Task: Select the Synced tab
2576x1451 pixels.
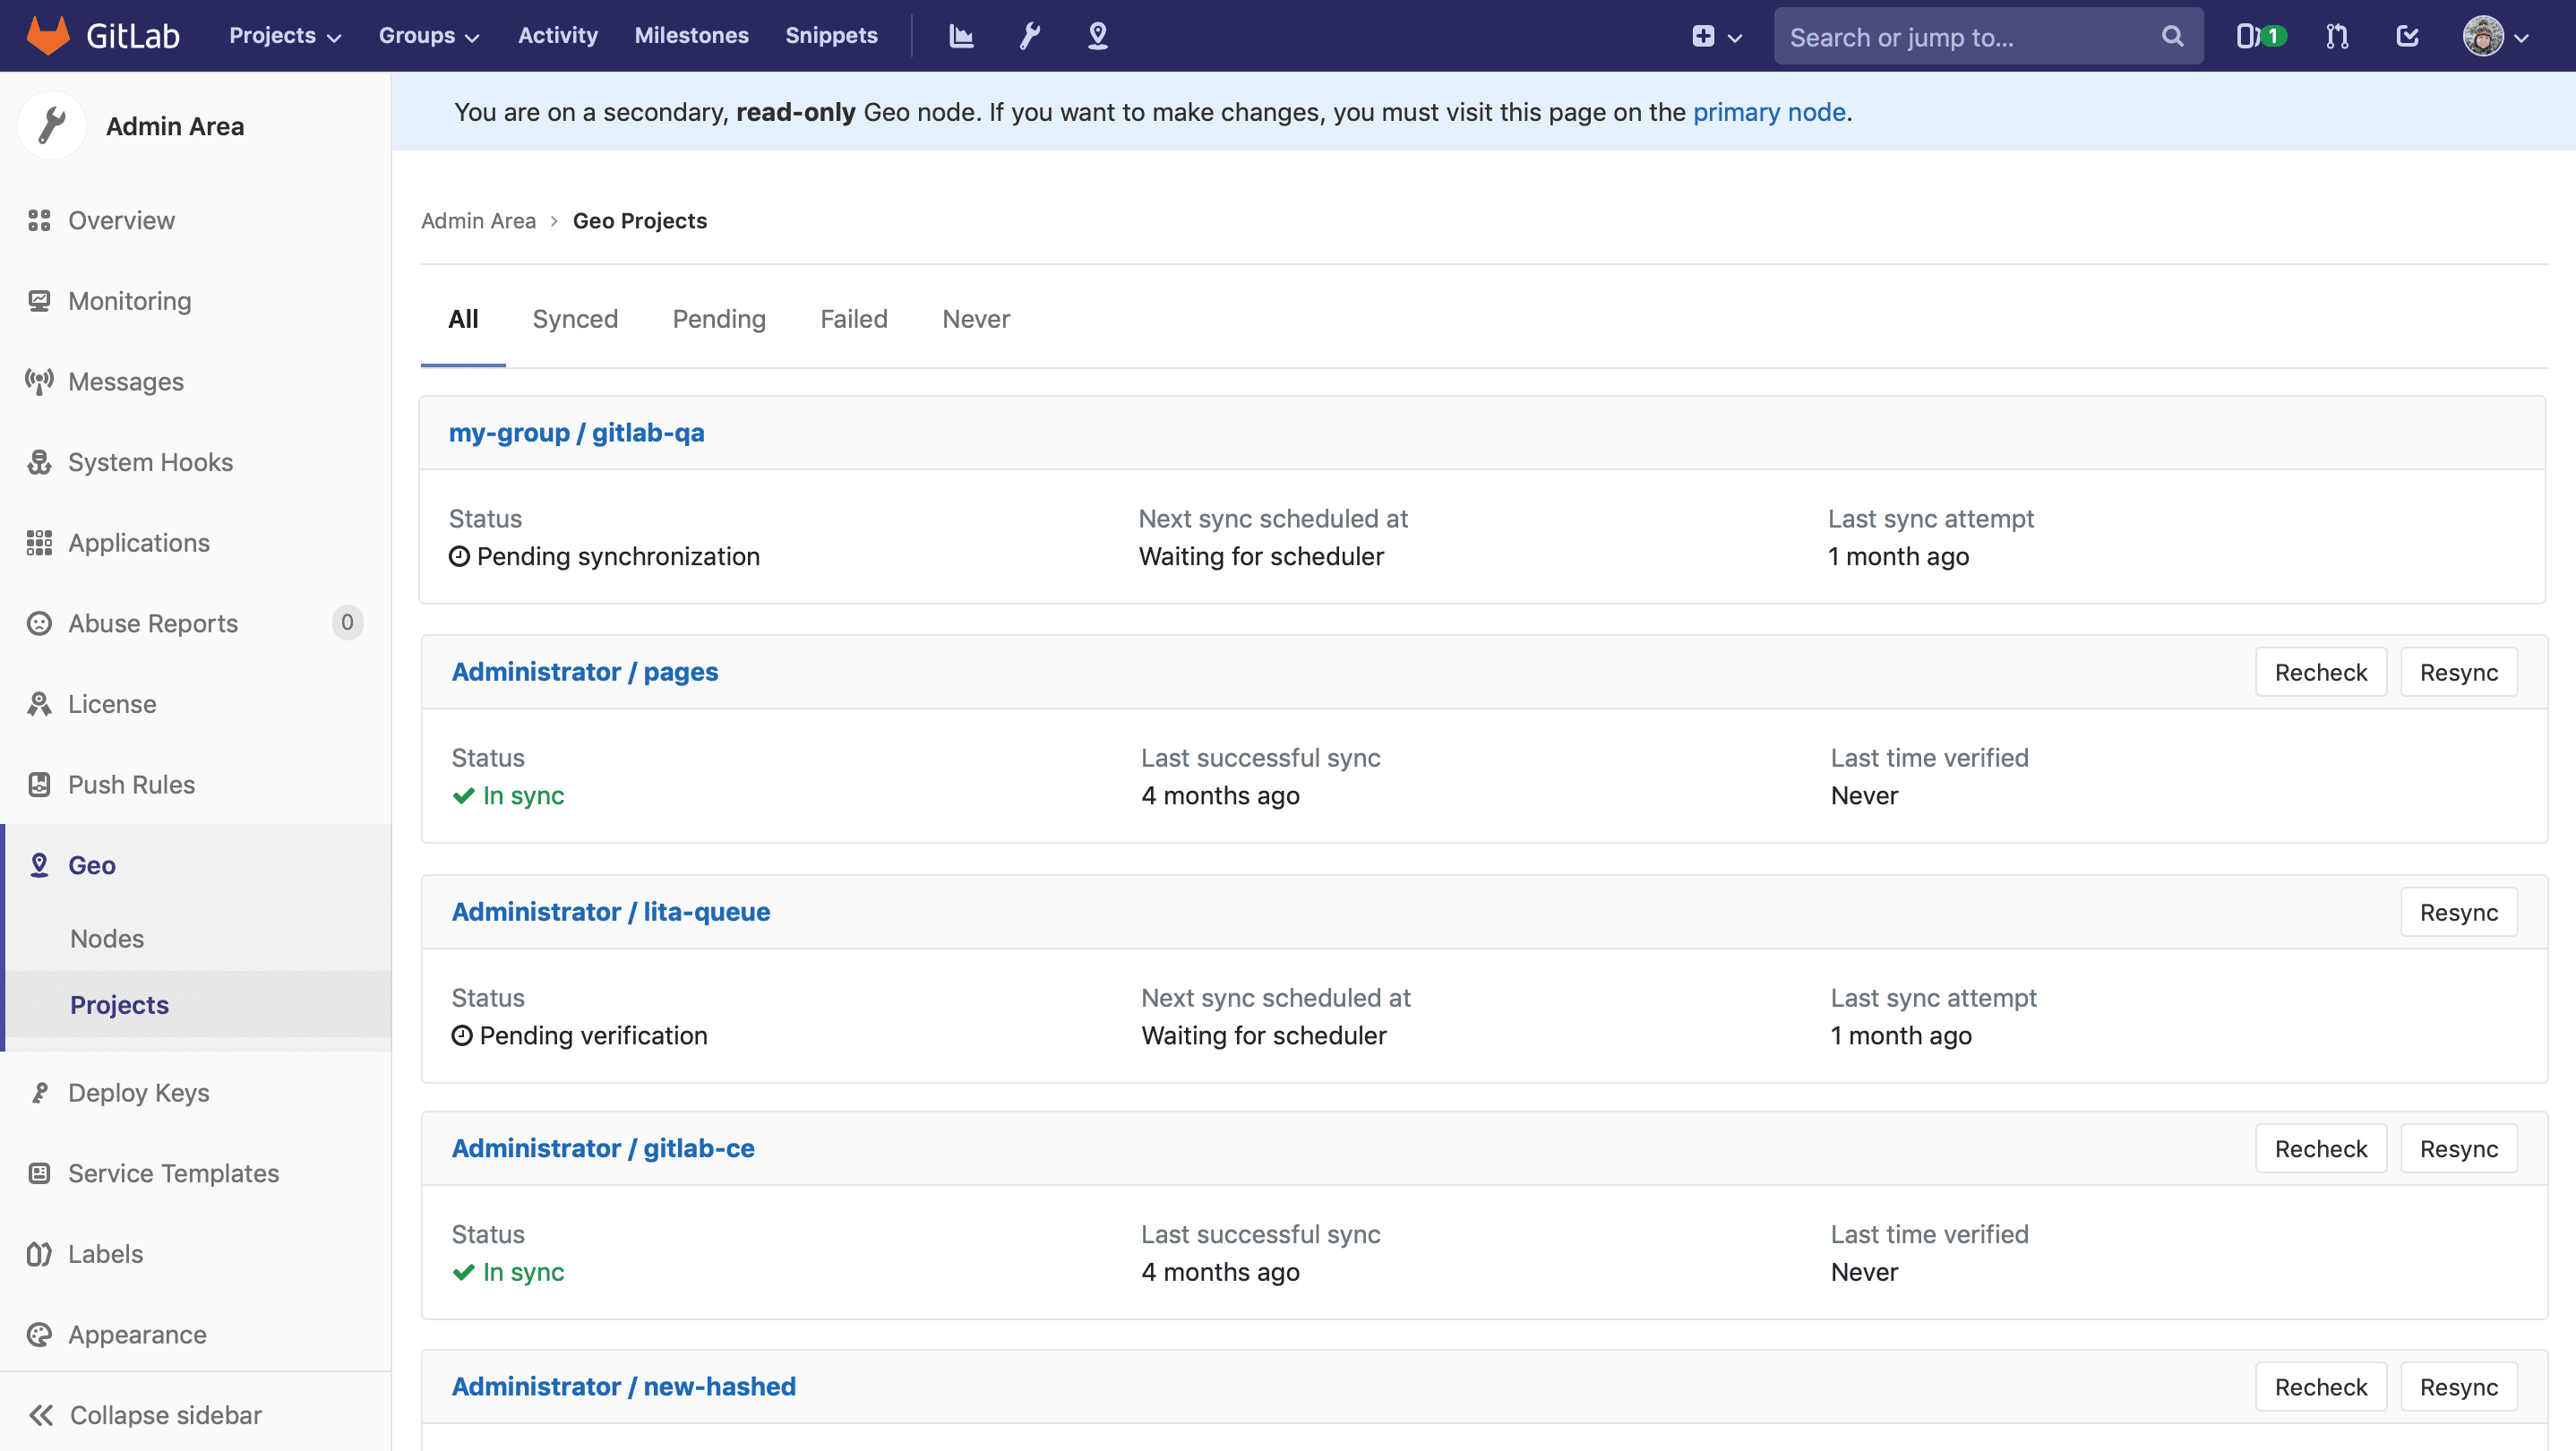Action: tap(575, 319)
